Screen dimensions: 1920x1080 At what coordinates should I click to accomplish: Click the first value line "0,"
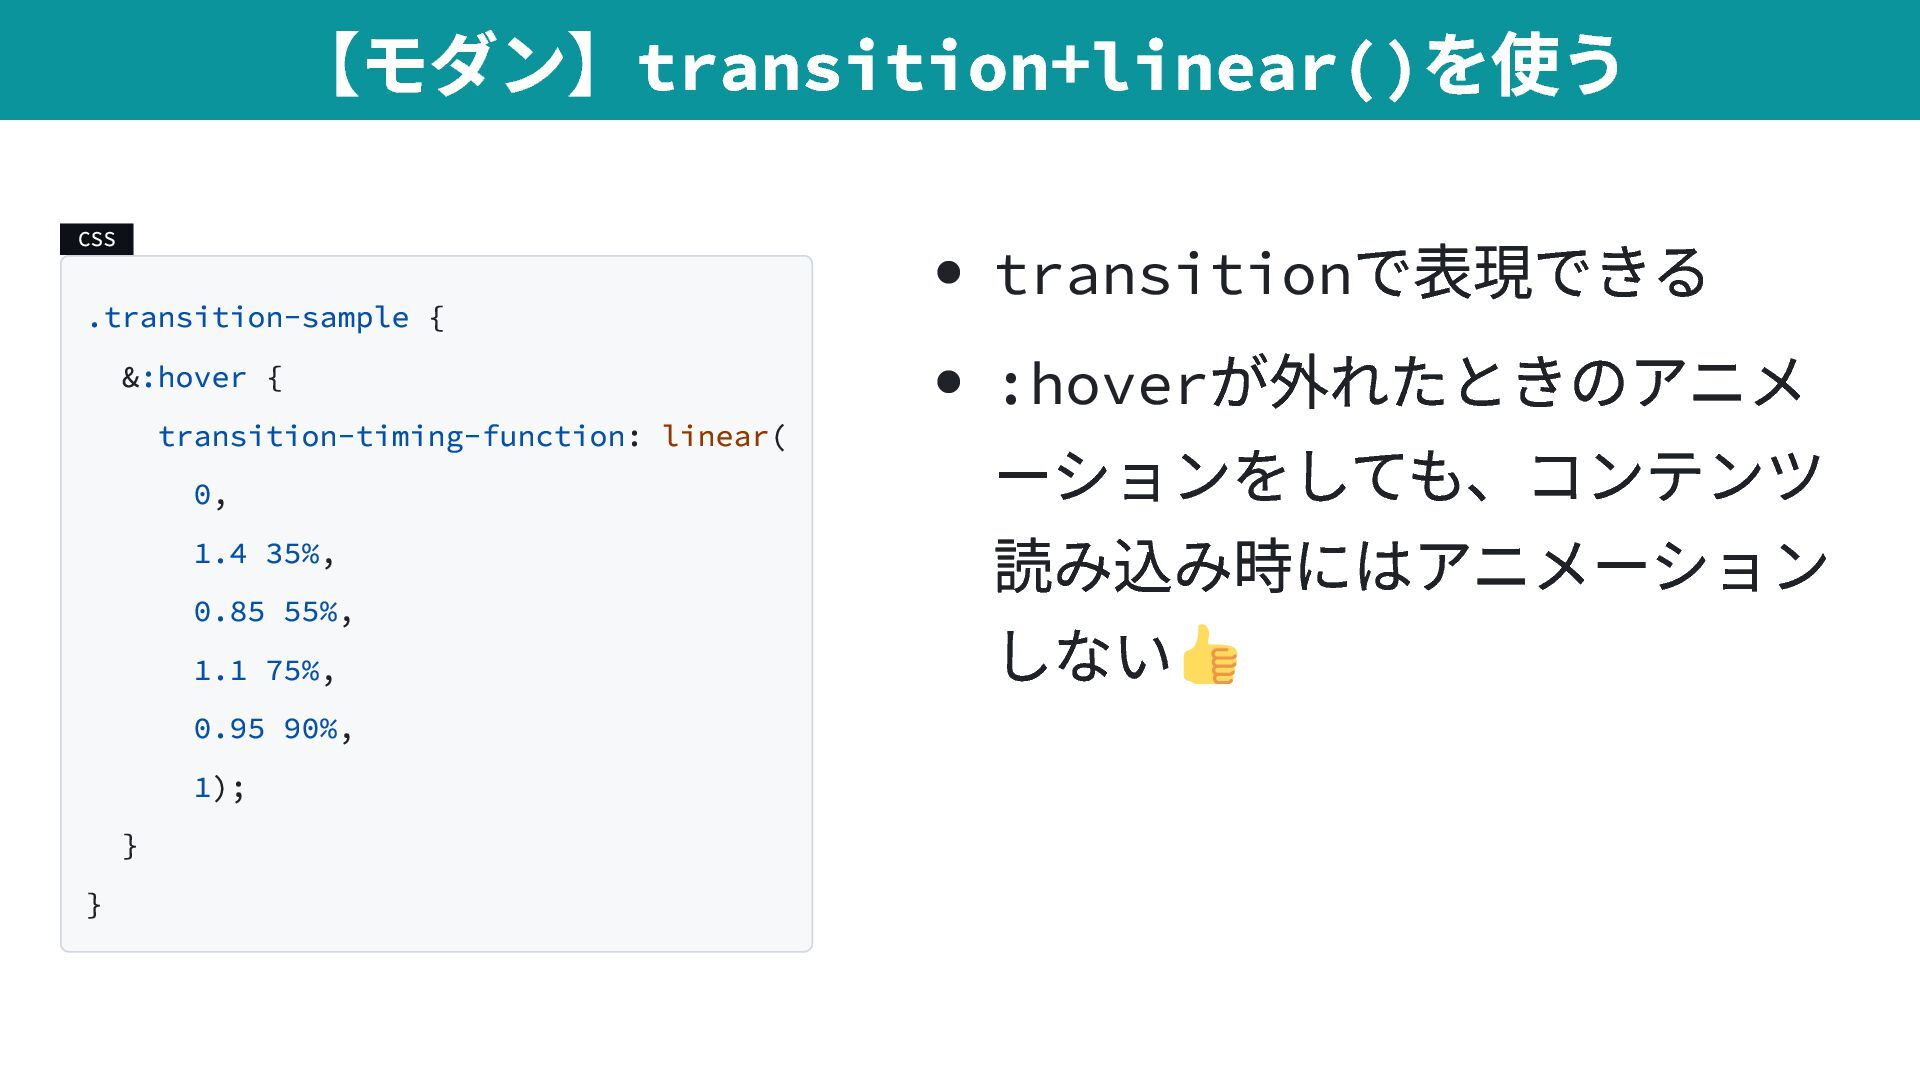click(210, 495)
